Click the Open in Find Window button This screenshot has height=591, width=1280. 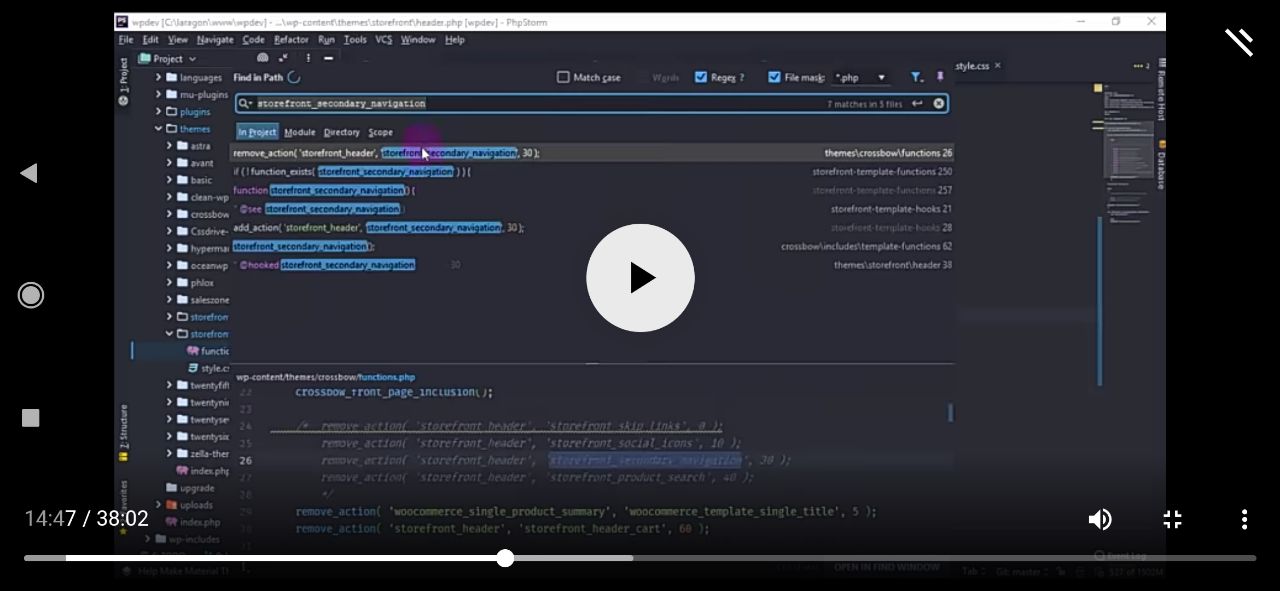point(887,567)
